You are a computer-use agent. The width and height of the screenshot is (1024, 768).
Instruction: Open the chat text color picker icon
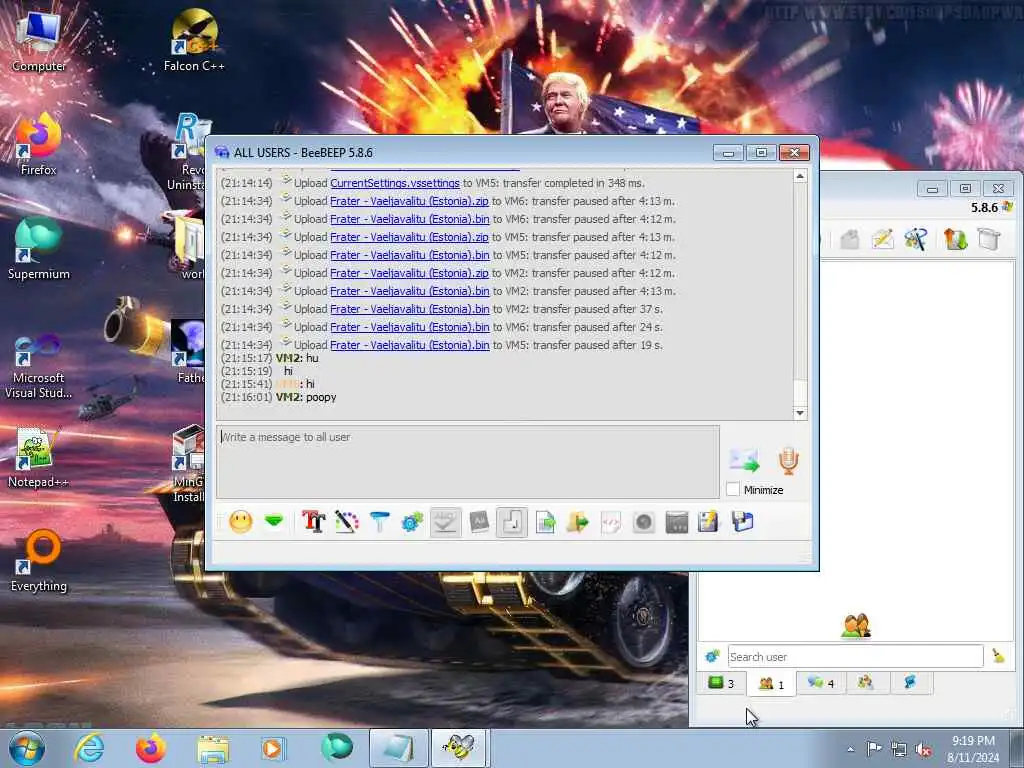coord(347,522)
